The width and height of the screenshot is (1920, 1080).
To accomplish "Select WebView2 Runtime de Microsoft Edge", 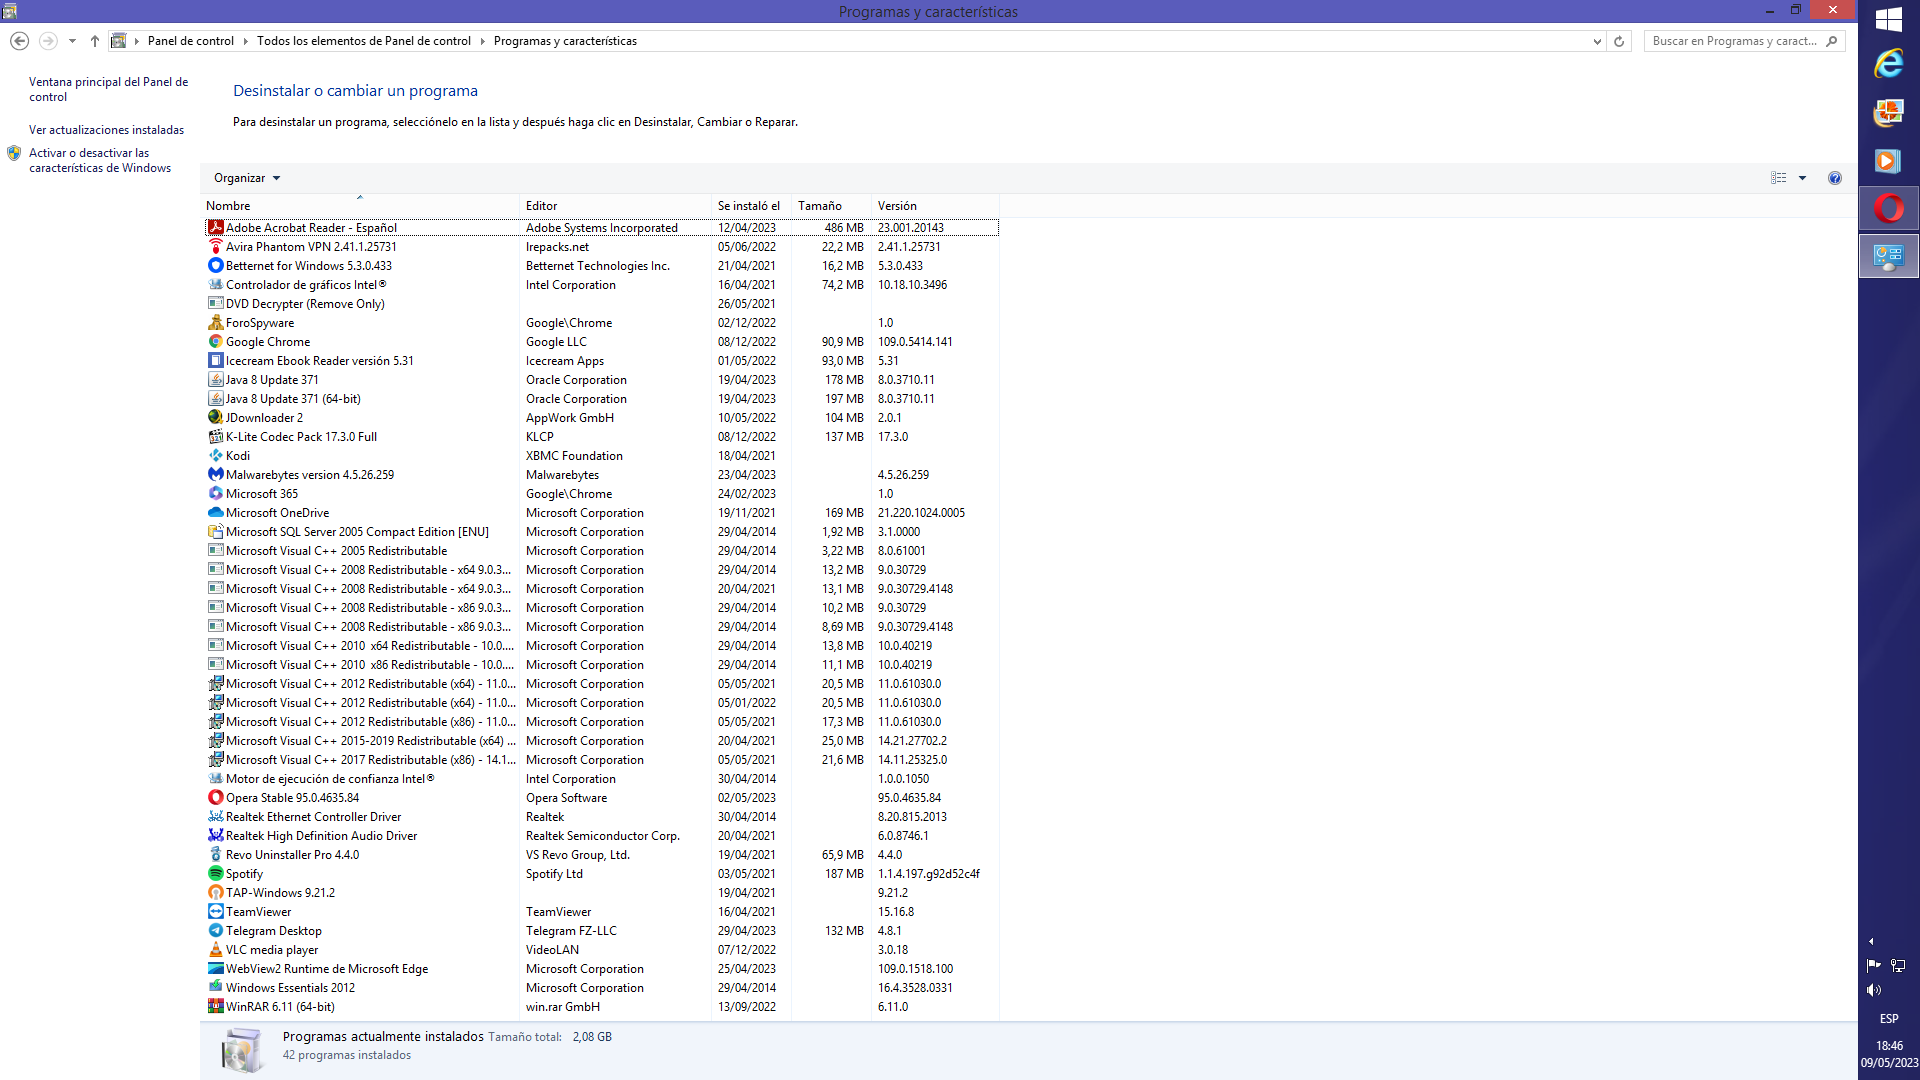I will point(601,969).
